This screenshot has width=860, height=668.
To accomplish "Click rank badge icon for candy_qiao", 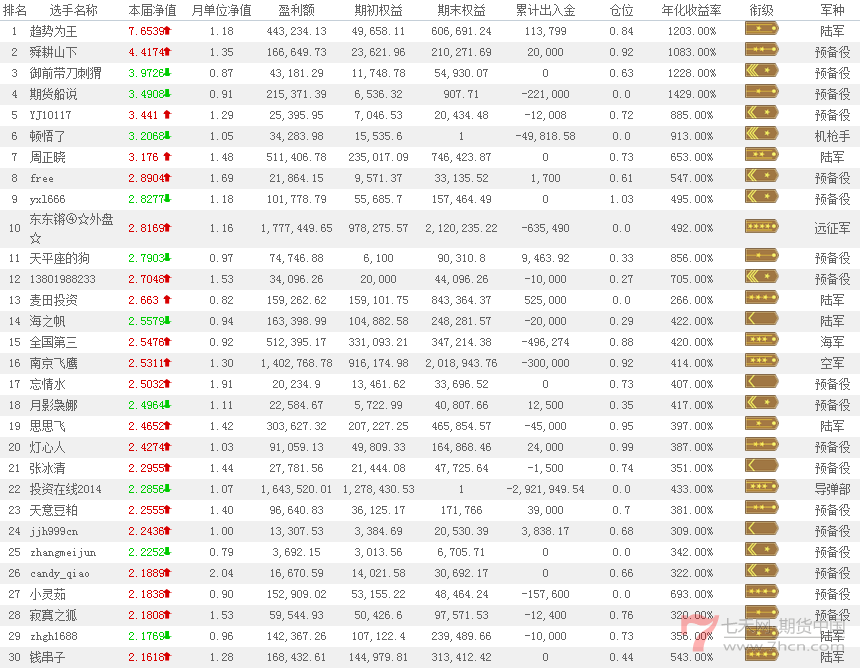I will coord(762,571).
